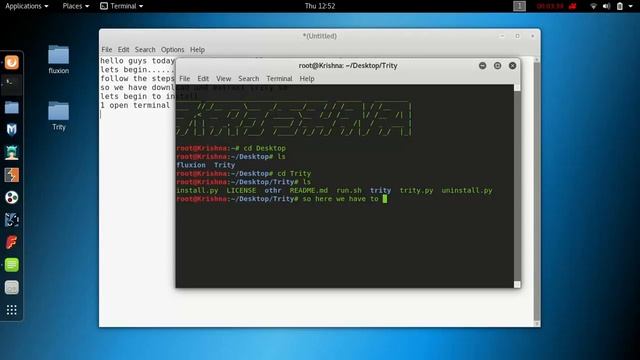
Task: Open Edit menu in Untitled editor window
Action: coord(123,49)
